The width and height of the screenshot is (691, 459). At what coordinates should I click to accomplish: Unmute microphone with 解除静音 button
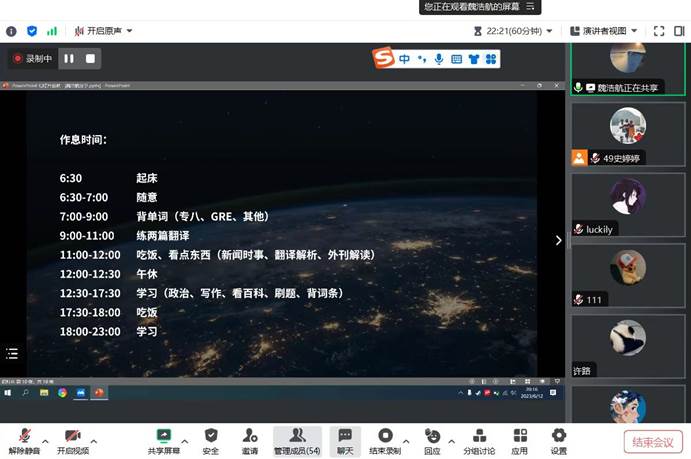[x=22, y=437]
